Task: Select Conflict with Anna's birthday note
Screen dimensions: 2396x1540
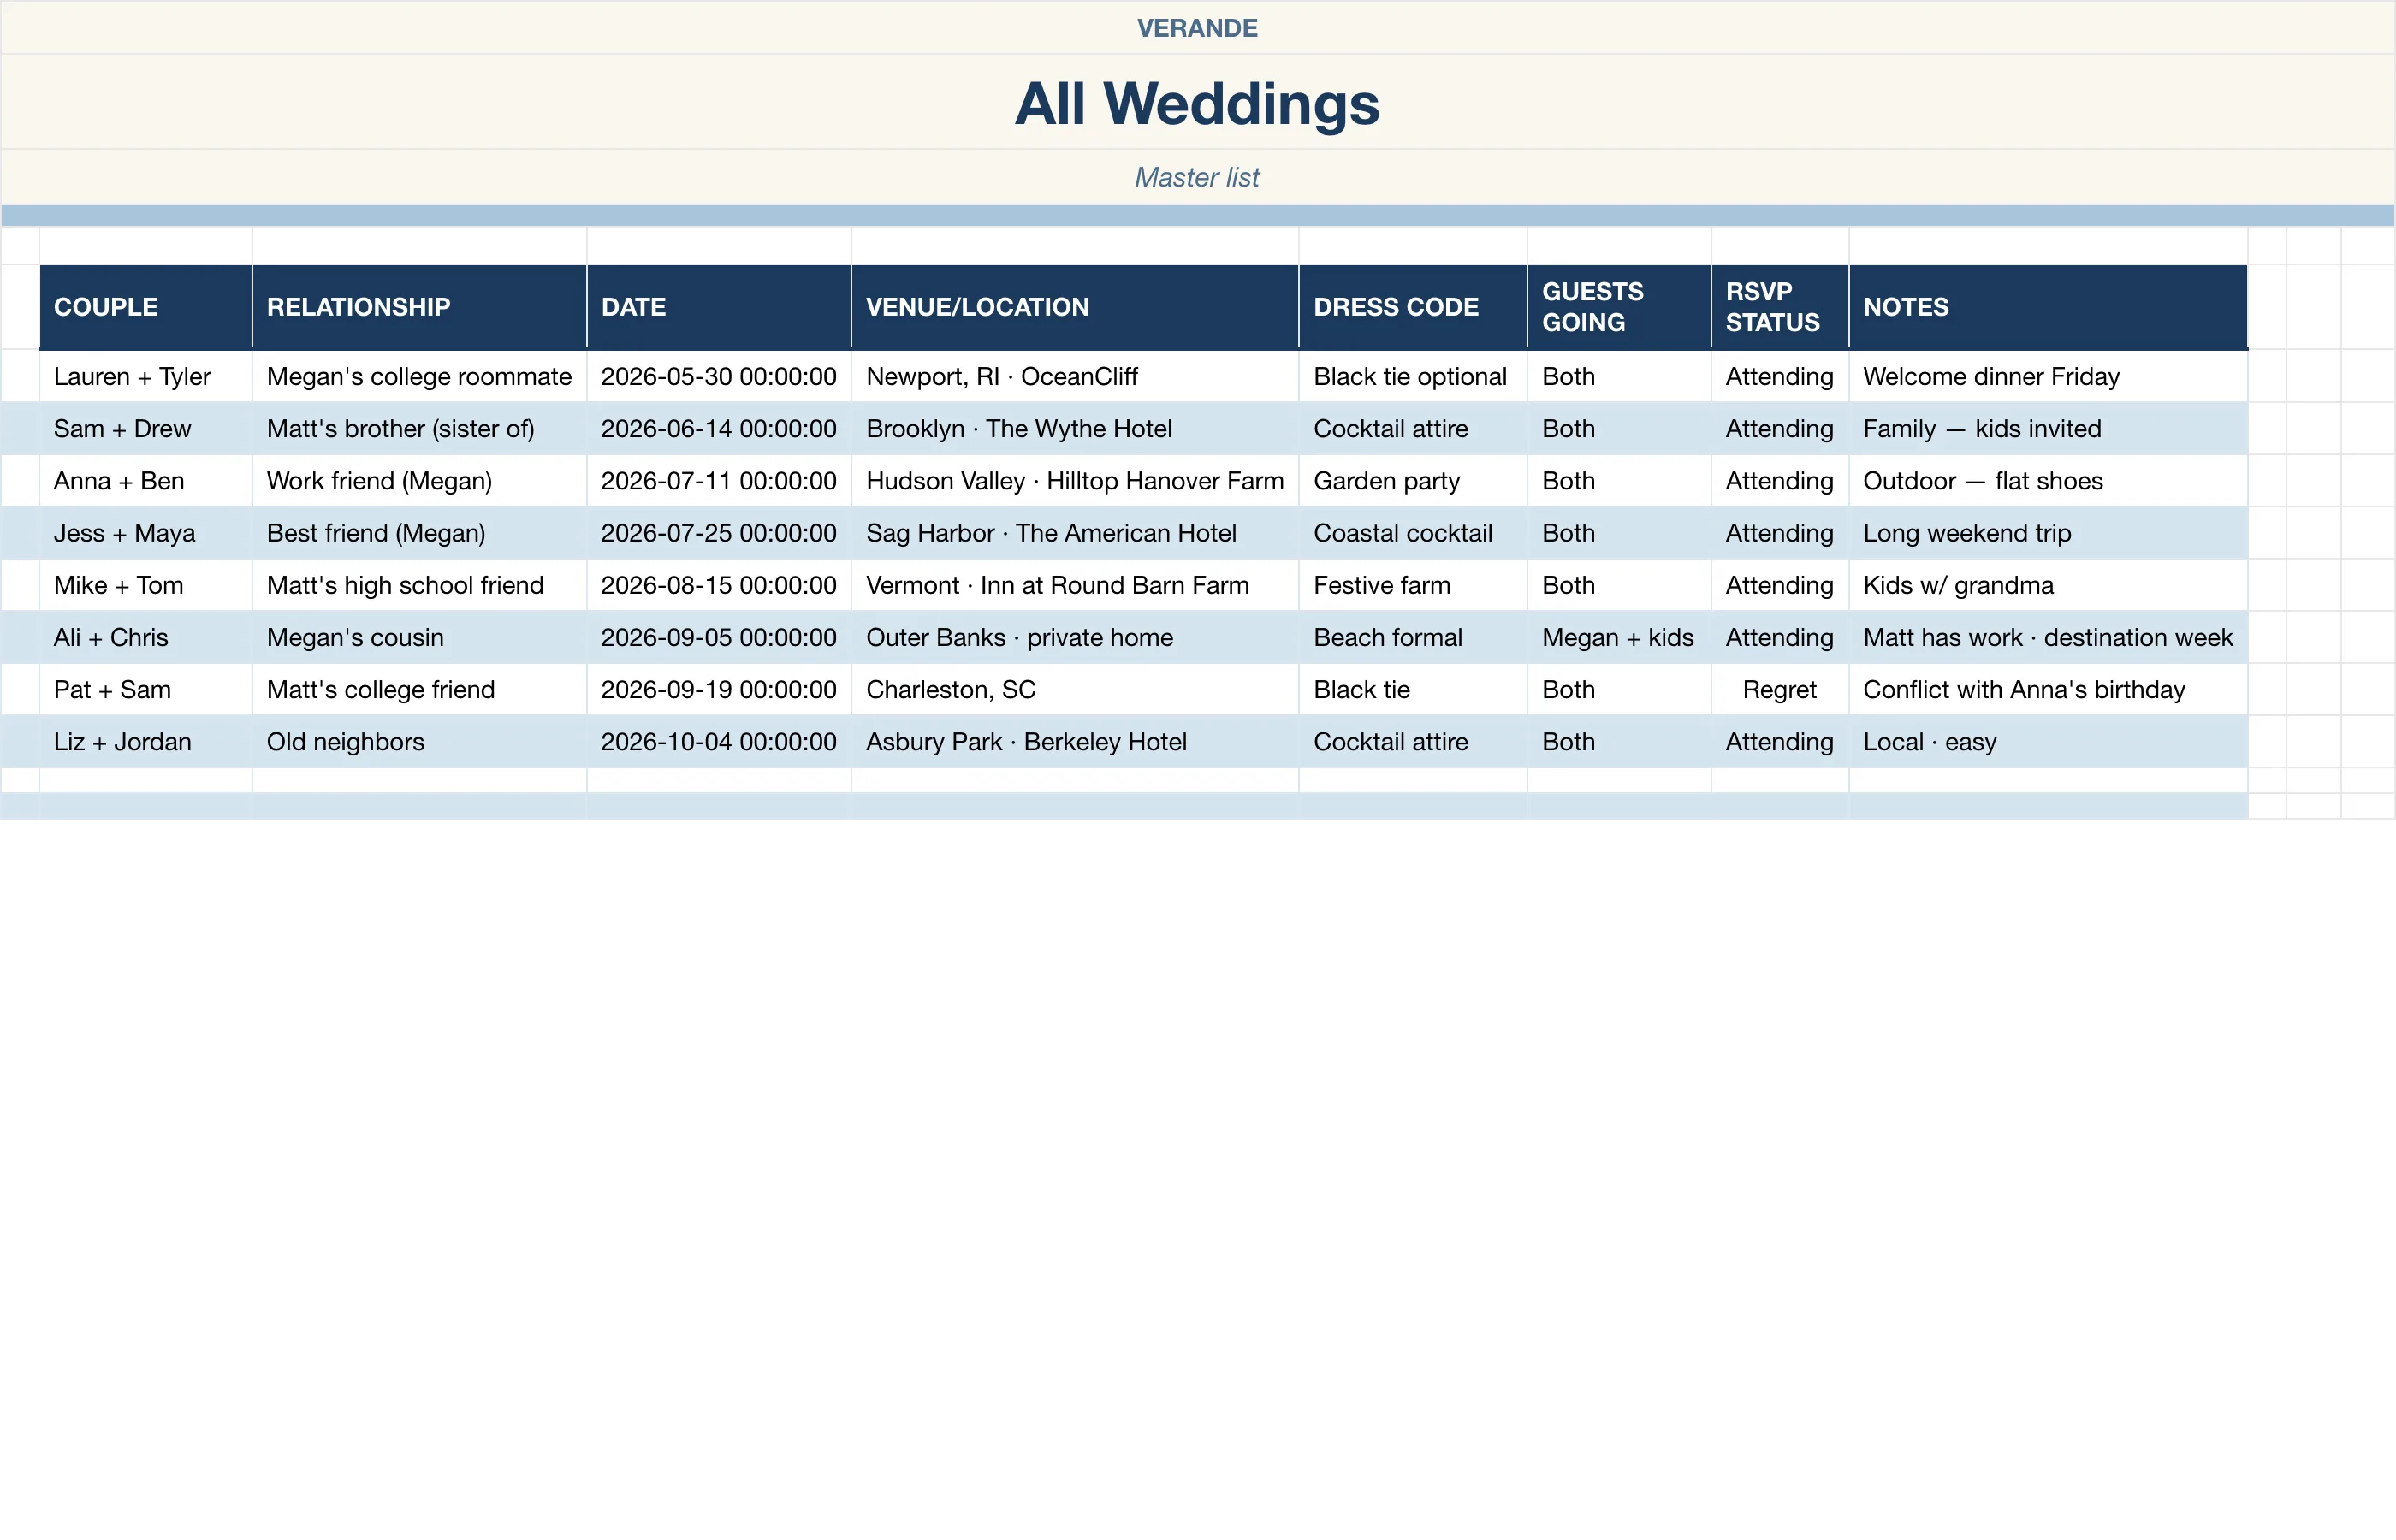Action: pos(2048,689)
